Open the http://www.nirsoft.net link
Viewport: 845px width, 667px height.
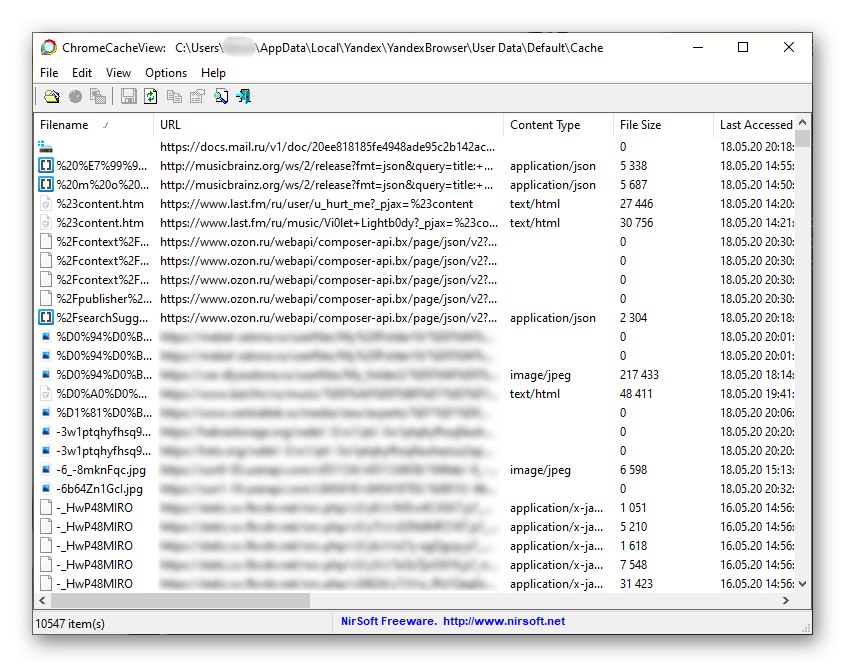[x=504, y=621]
